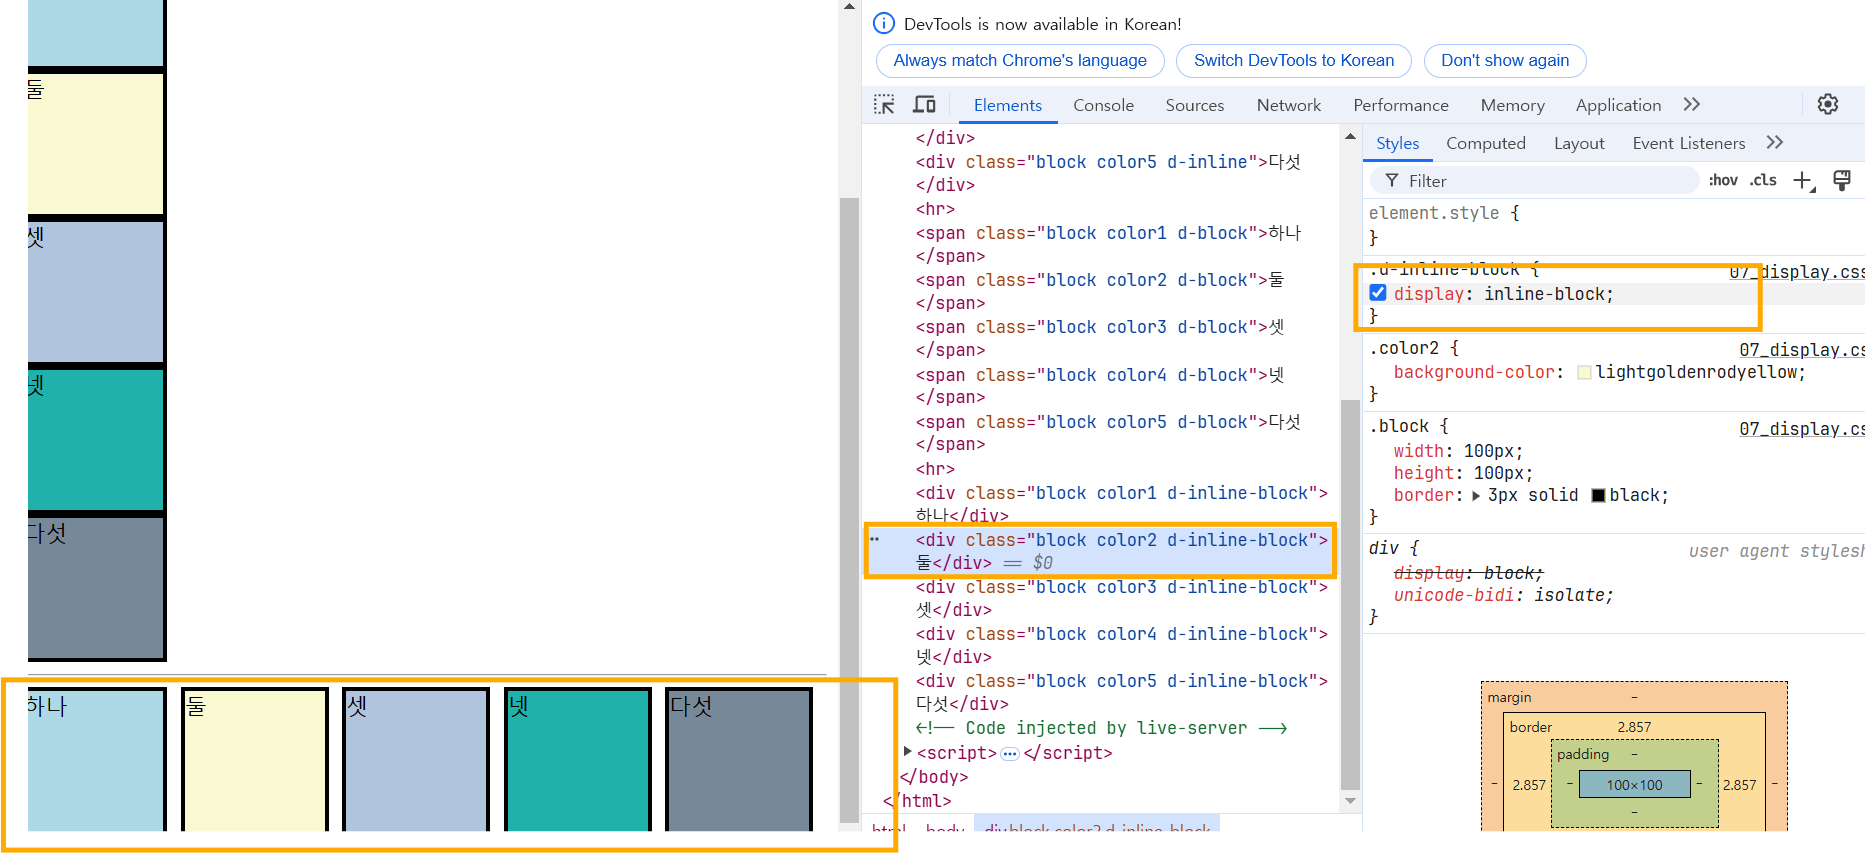Click the lightgoldenrodyellow color swatch
The width and height of the screenshot is (1865, 853).
click(x=1584, y=372)
